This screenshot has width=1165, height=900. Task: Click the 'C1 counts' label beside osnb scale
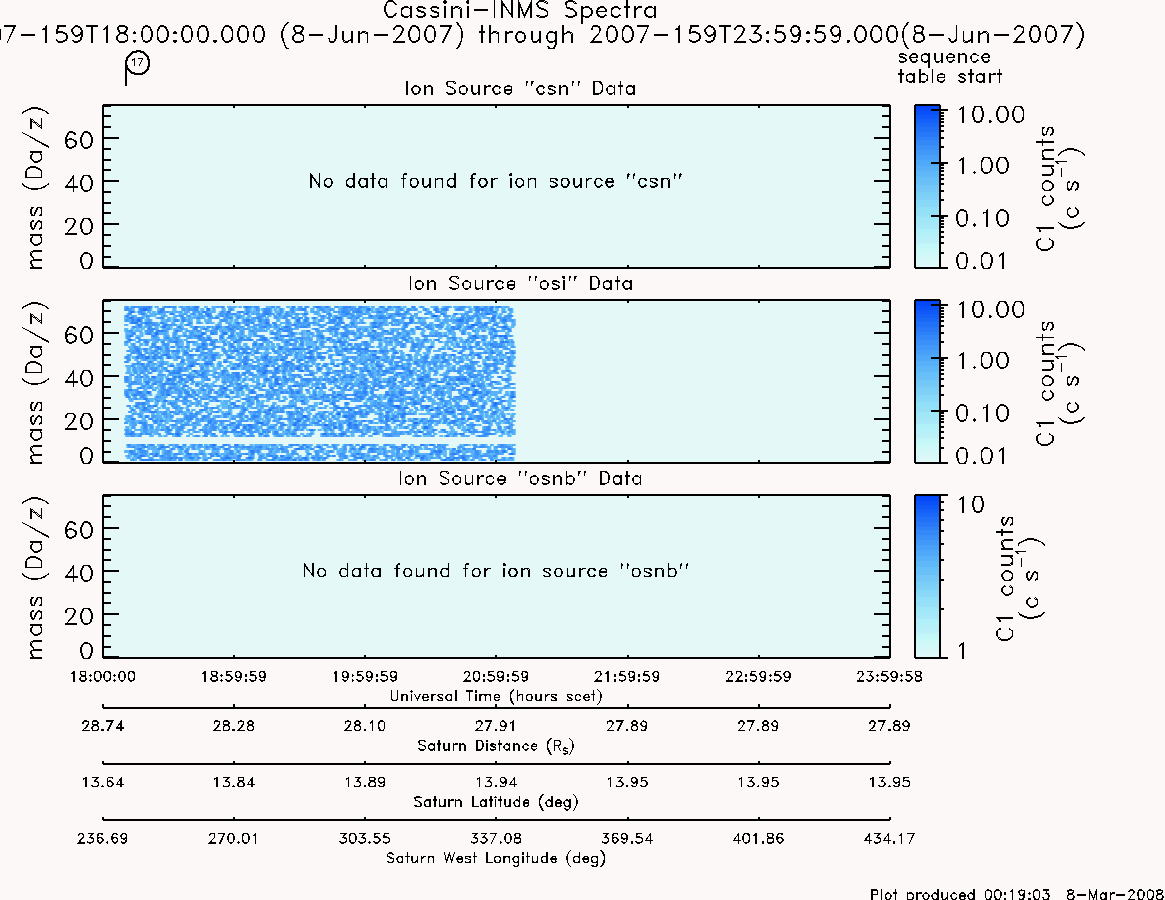1005,578
